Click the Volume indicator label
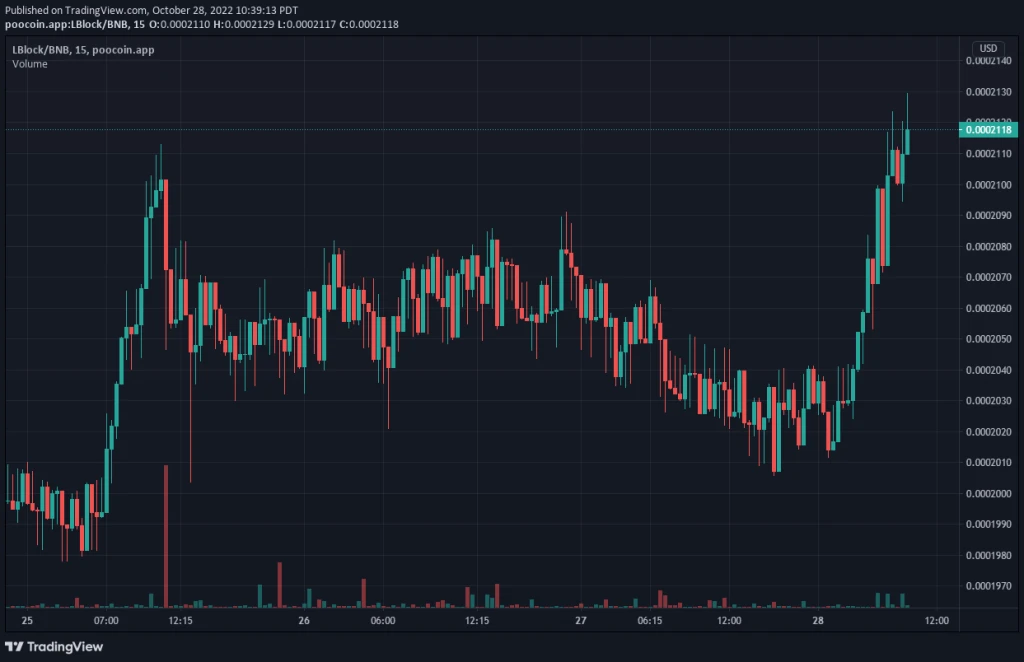The width and height of the screenshot is (1024, 662). (x=29, y=64)
